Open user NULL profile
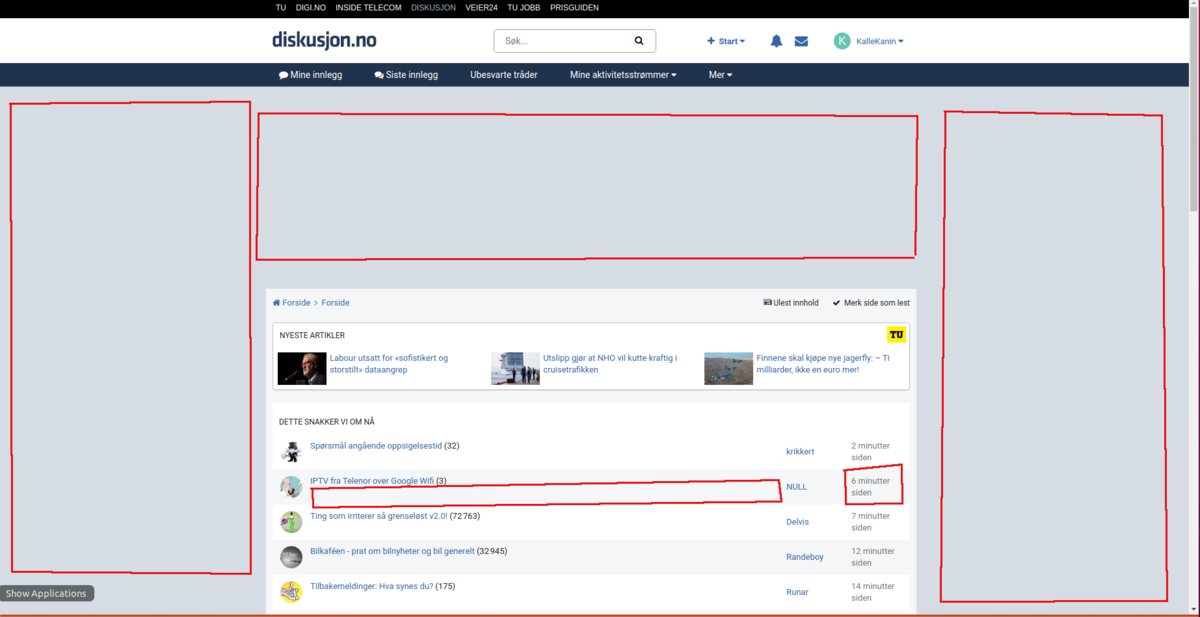Screen dimensions: 1200x617 pyautogui.click(x=796, y=487)
